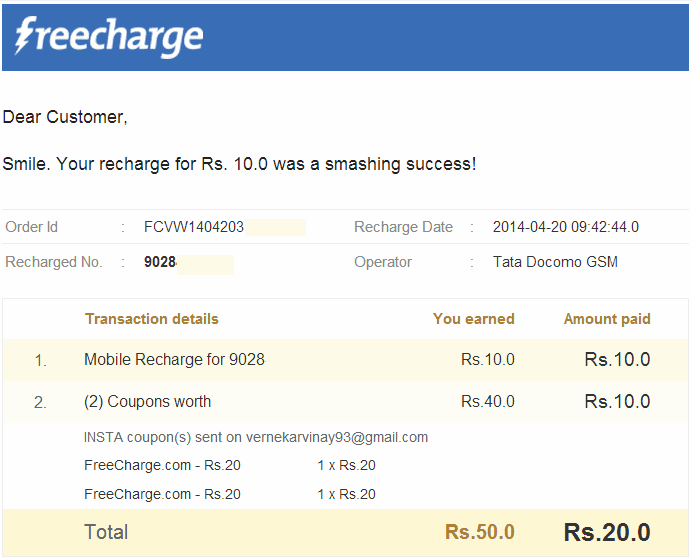Click the Recharge Date timestamp value

[x=566, y=227]
